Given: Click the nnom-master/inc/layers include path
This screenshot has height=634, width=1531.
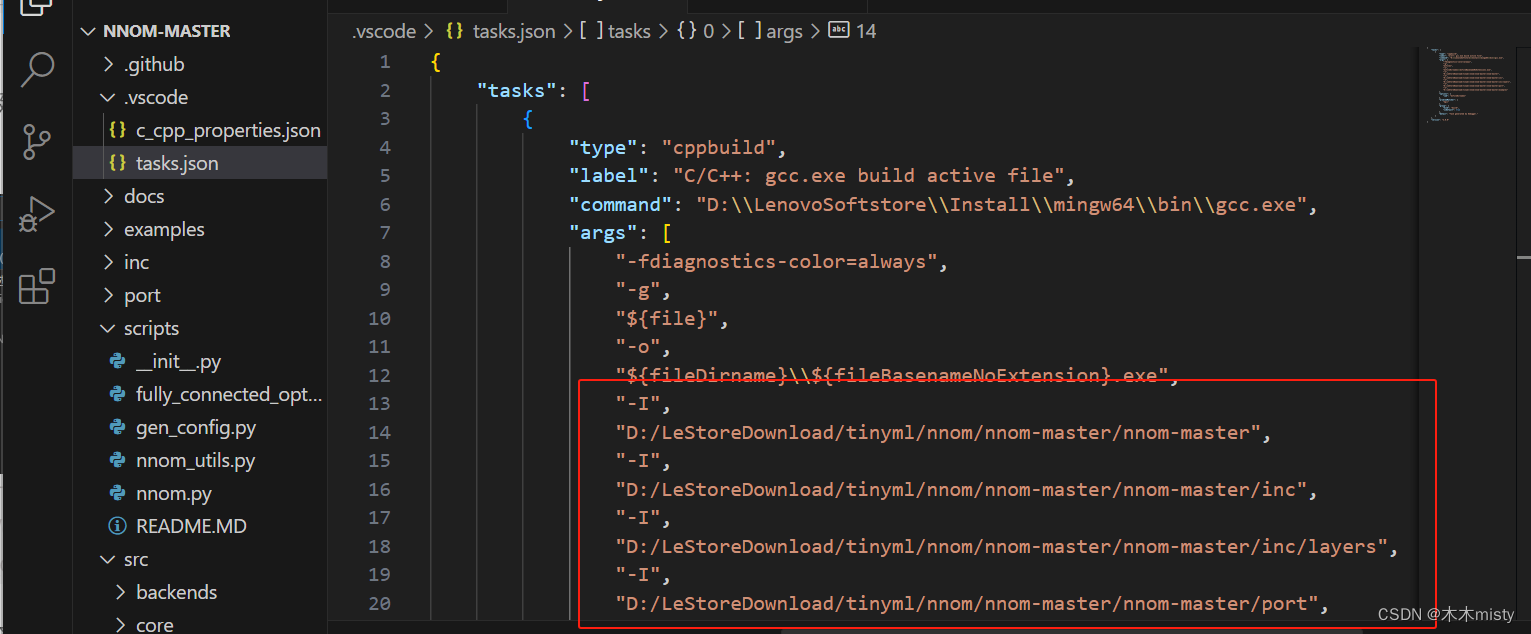Looking at the screenshot, I should 1003,546.
